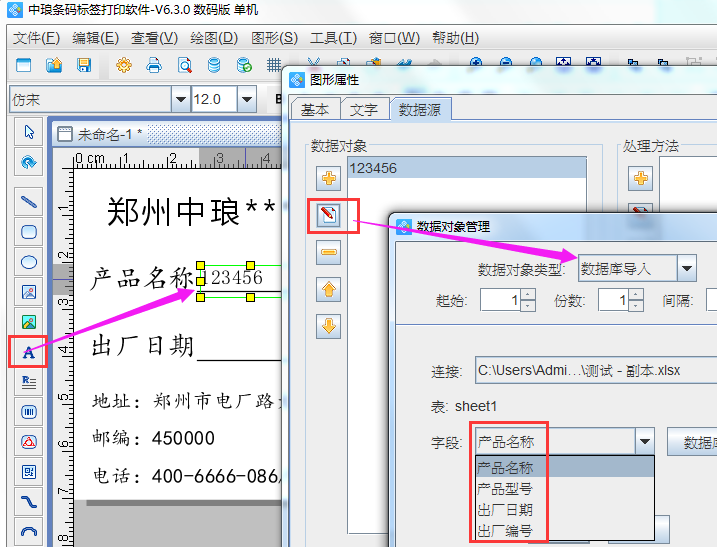This screenshot has width=717, height=547.
Task: Choose 出厂日期 from the field list
Action: click(x=505, y=510)
